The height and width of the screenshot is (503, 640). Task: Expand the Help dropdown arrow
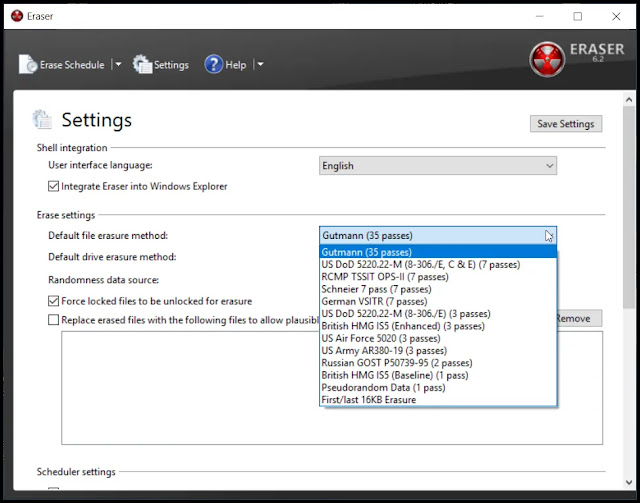click(260, 65)
